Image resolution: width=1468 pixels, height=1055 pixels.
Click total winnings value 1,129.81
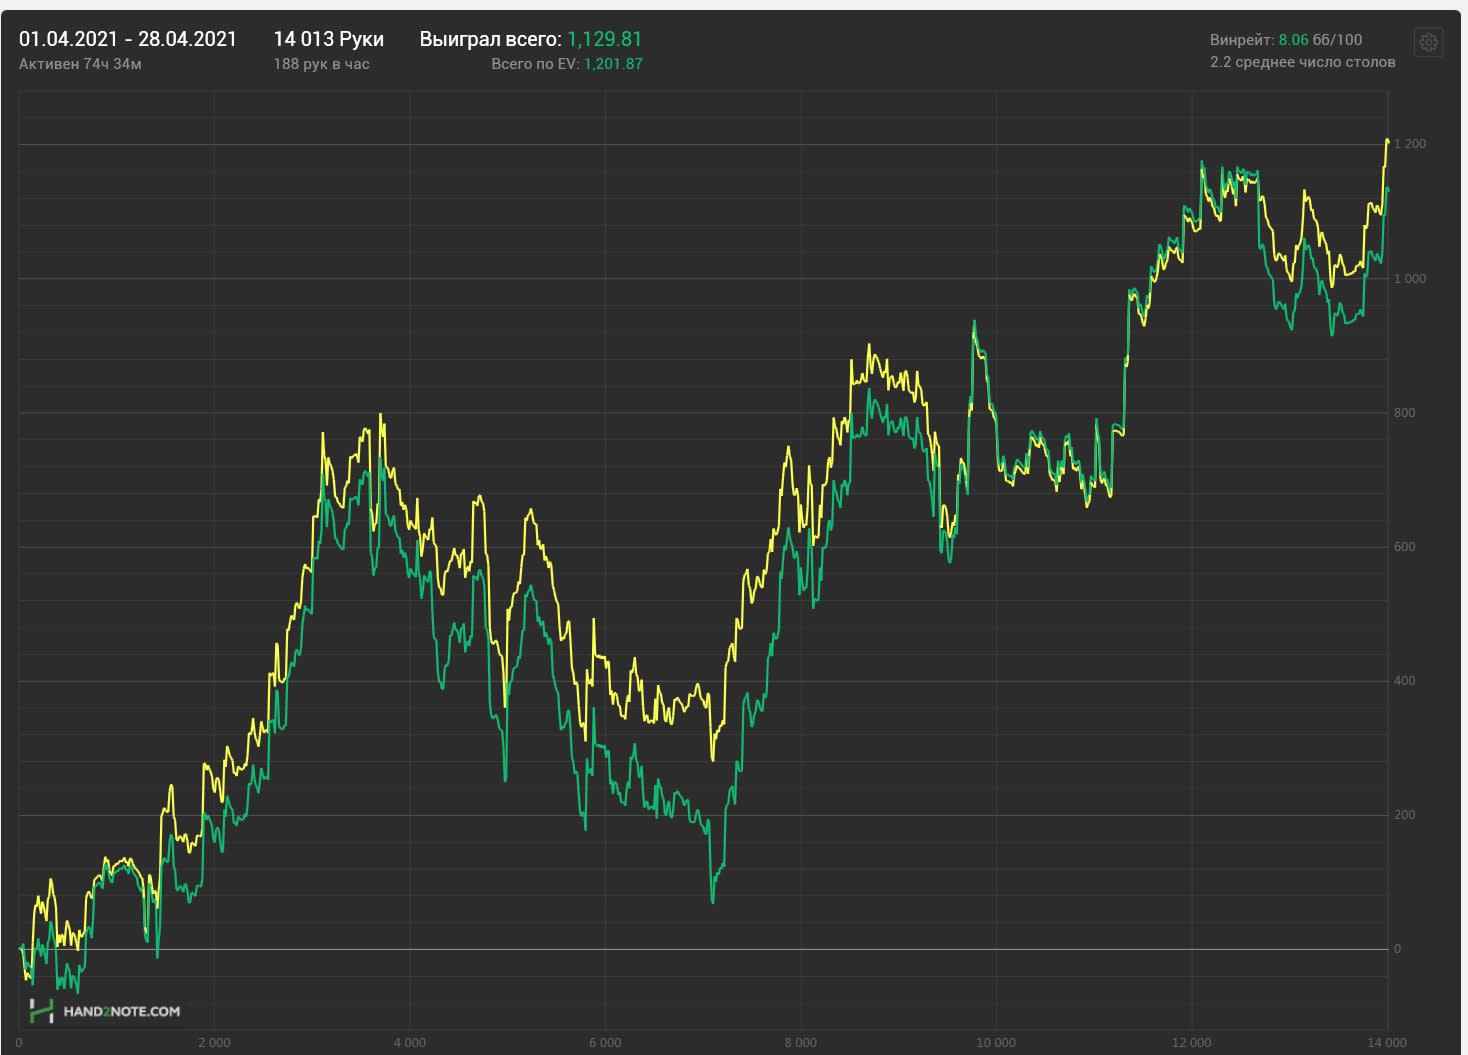point(605,39)
